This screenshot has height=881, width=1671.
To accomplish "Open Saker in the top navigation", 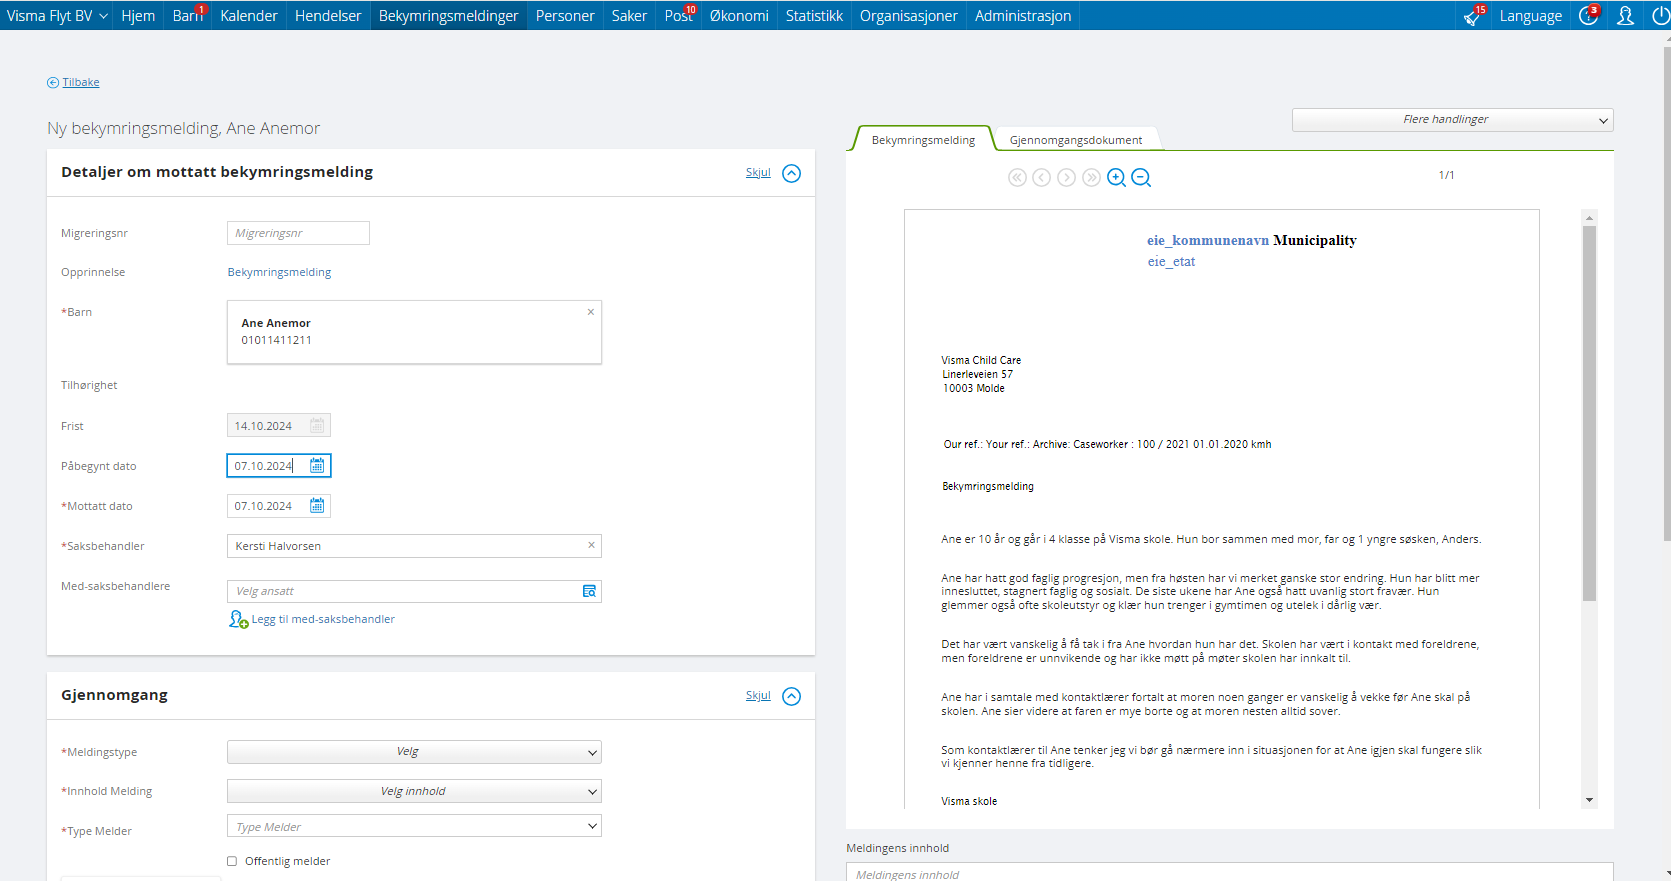I will click(629, 16).
